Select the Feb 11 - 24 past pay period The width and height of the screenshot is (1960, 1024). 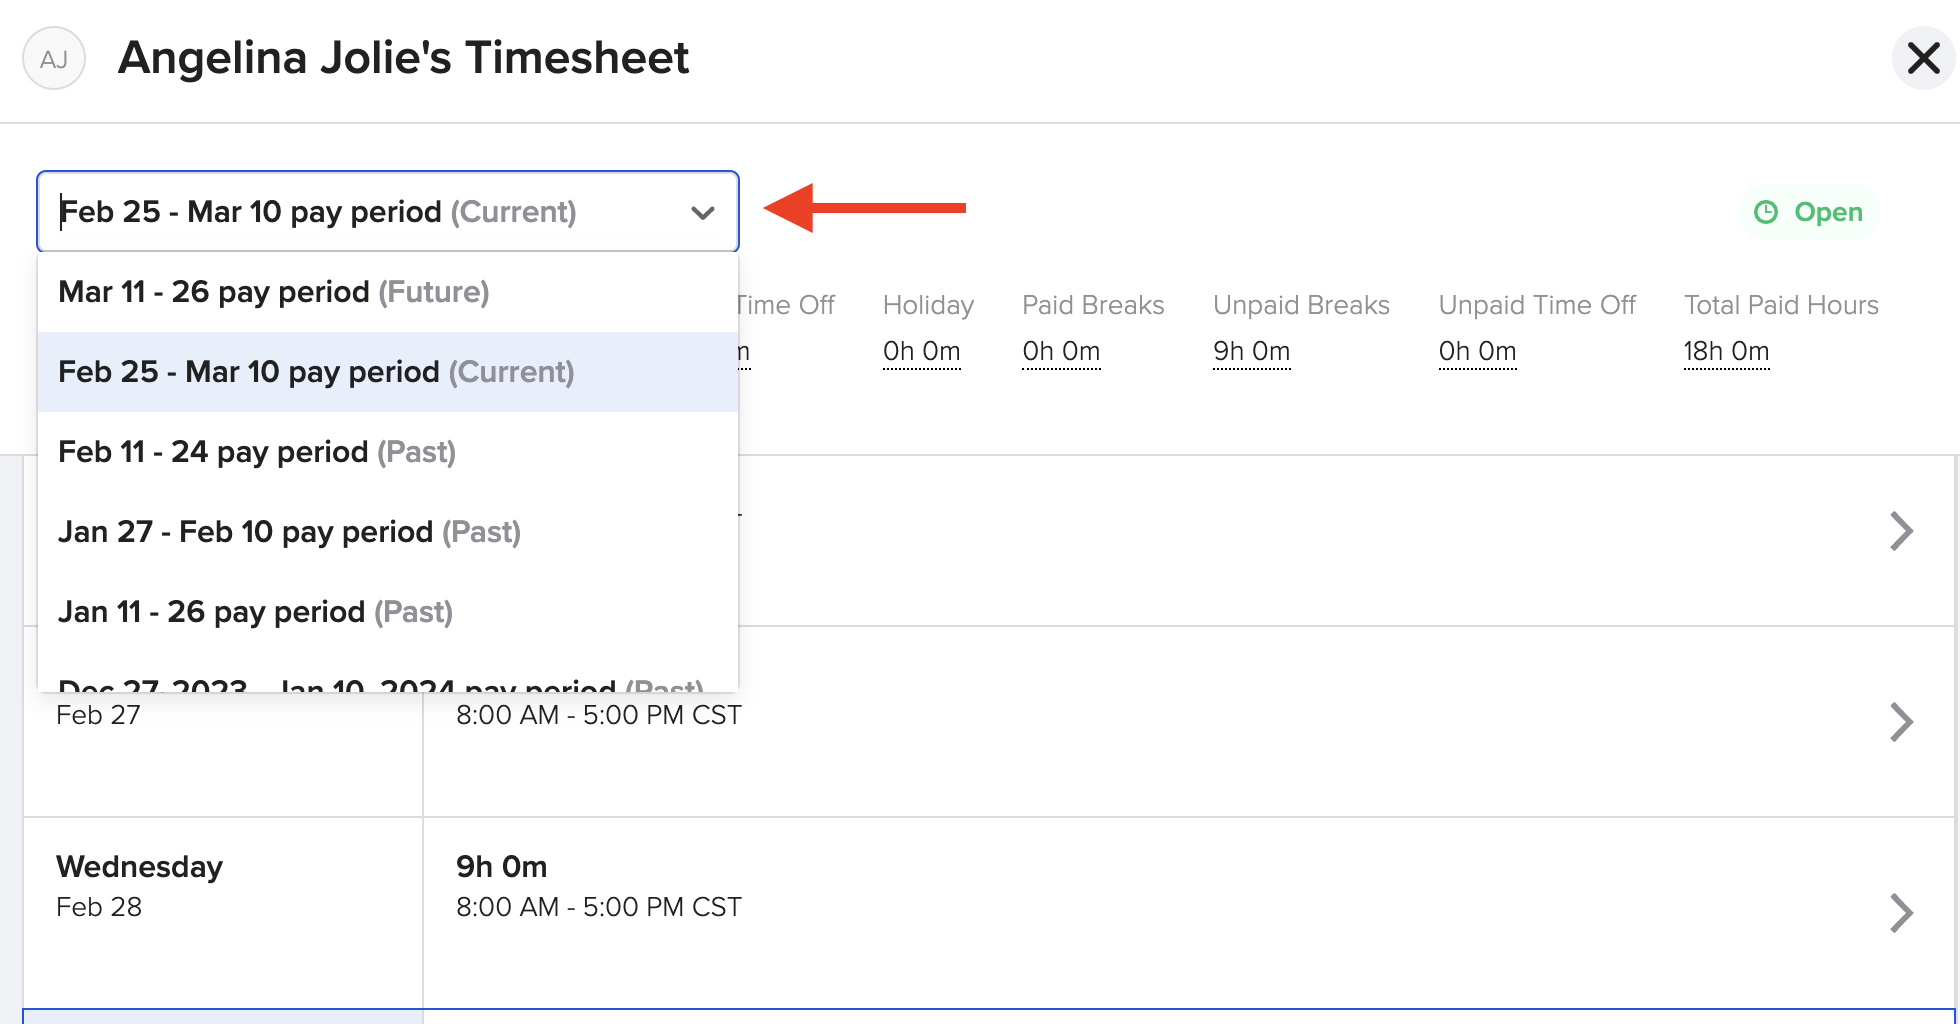[256, 451]
